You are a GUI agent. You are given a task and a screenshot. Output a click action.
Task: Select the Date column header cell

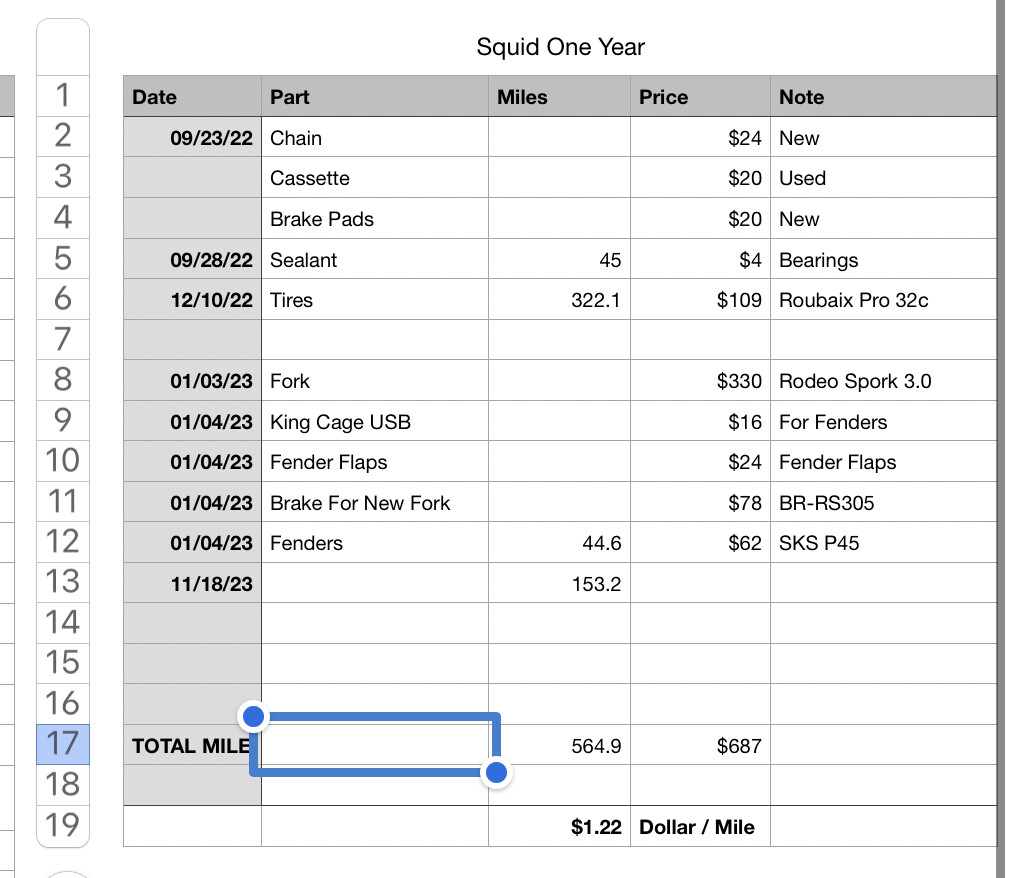click(193, 97)
